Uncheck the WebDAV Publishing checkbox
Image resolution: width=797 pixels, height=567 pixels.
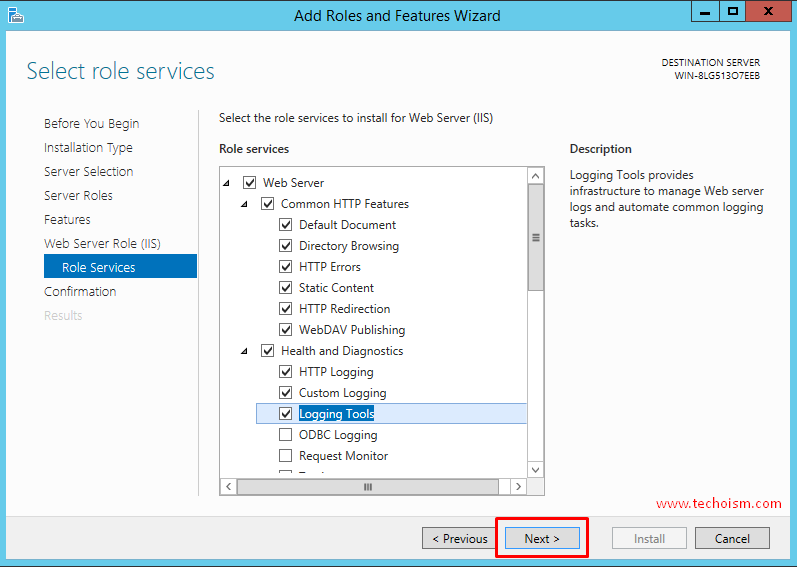(x=286, y=330)
